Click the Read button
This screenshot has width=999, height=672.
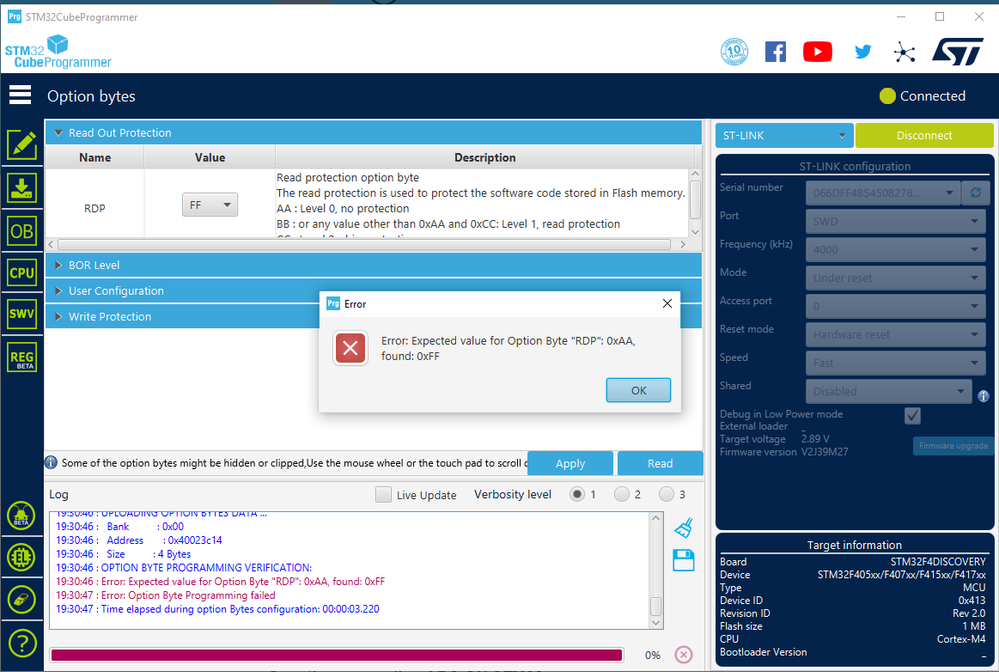point(660,463)
